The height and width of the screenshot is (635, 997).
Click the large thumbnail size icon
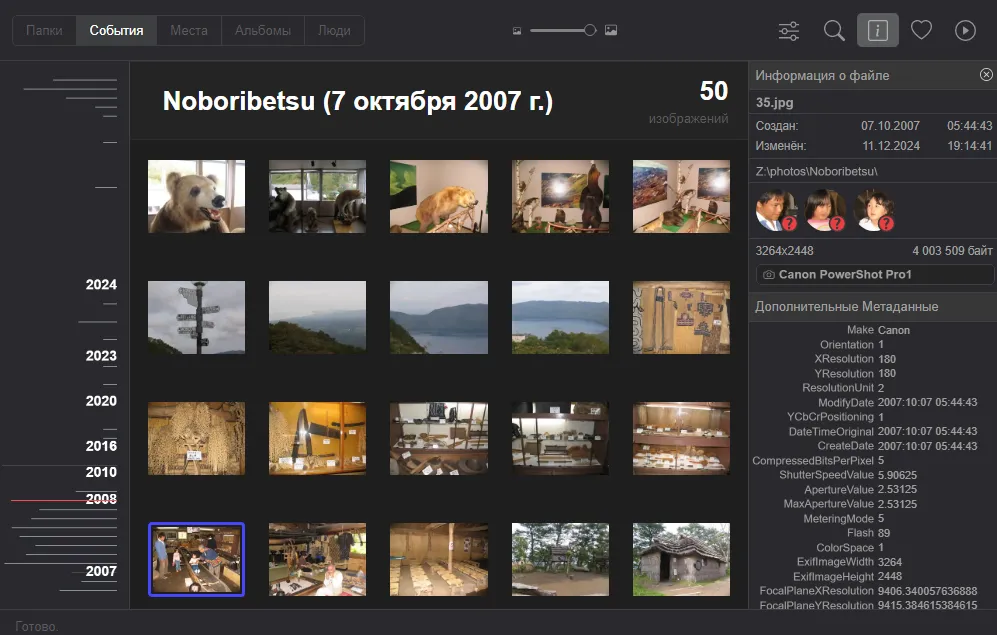coord(611,31)
